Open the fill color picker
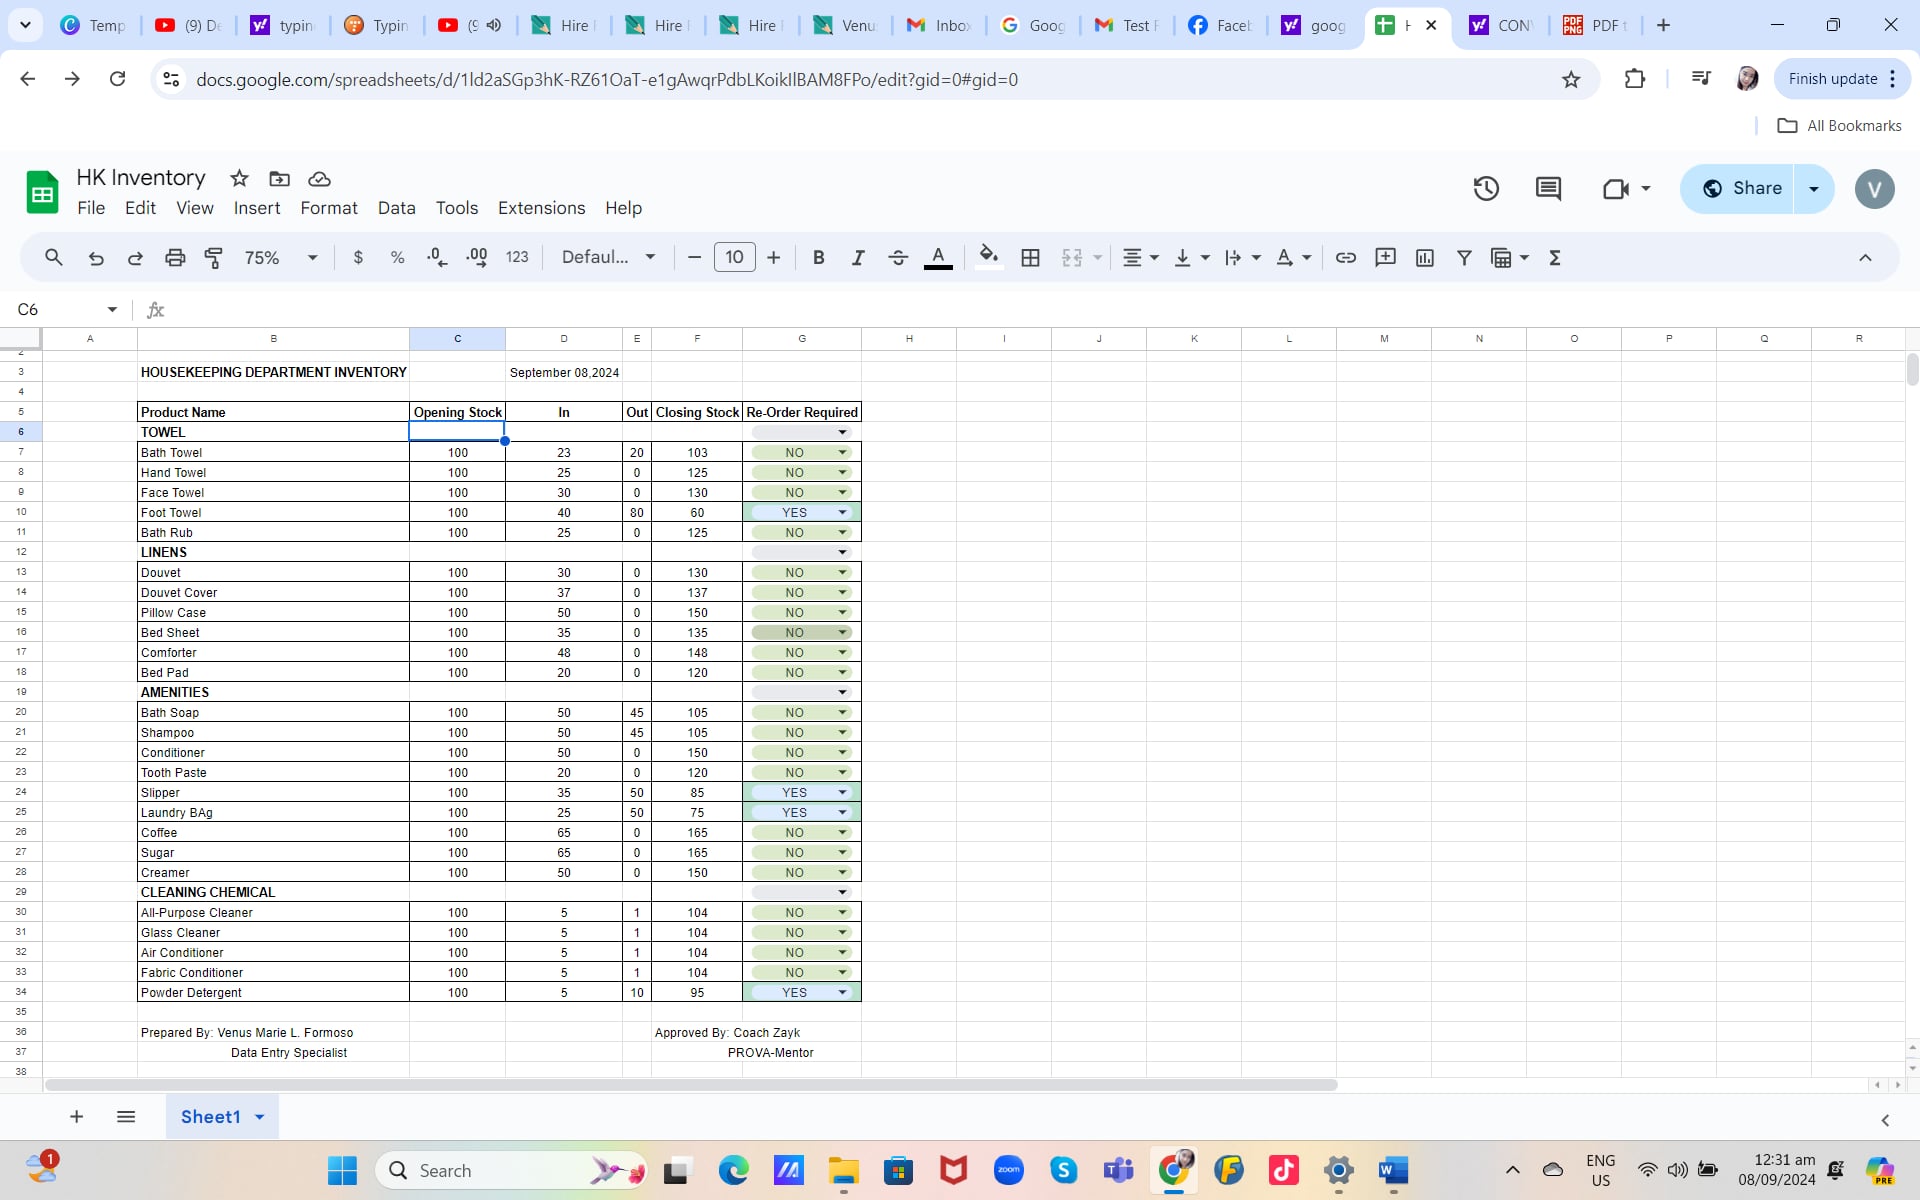Image resolution: width=1920 pixels, height=1200 pixels. click(988, 258)
